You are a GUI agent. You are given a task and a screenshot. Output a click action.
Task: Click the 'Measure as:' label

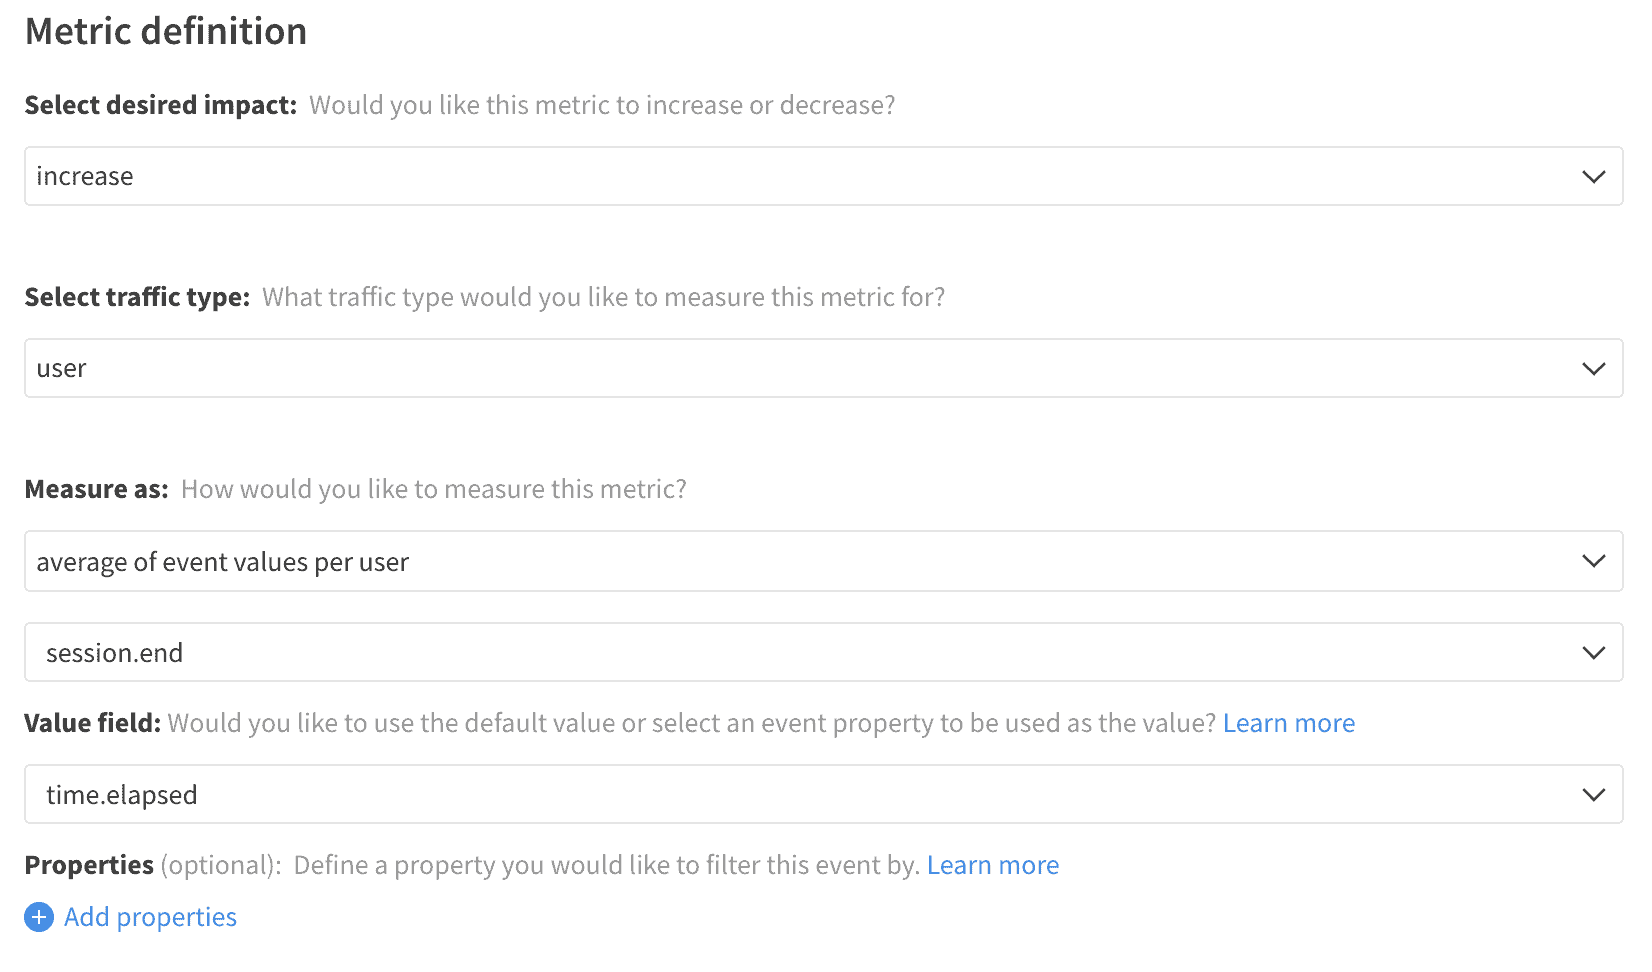point(96,489)
